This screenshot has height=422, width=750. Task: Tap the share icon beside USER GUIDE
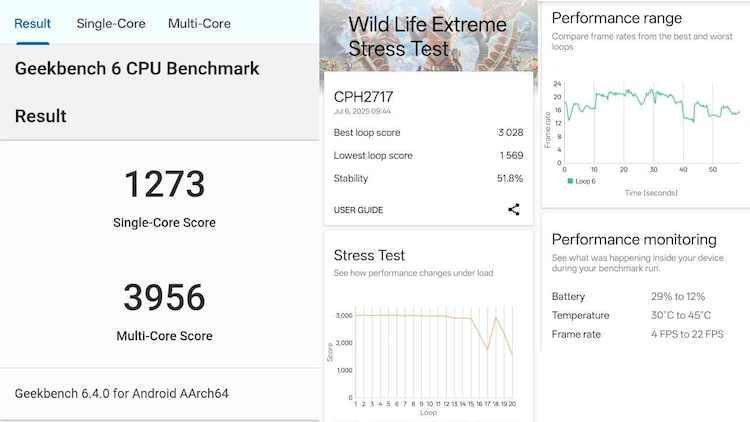tap(513, 210)
